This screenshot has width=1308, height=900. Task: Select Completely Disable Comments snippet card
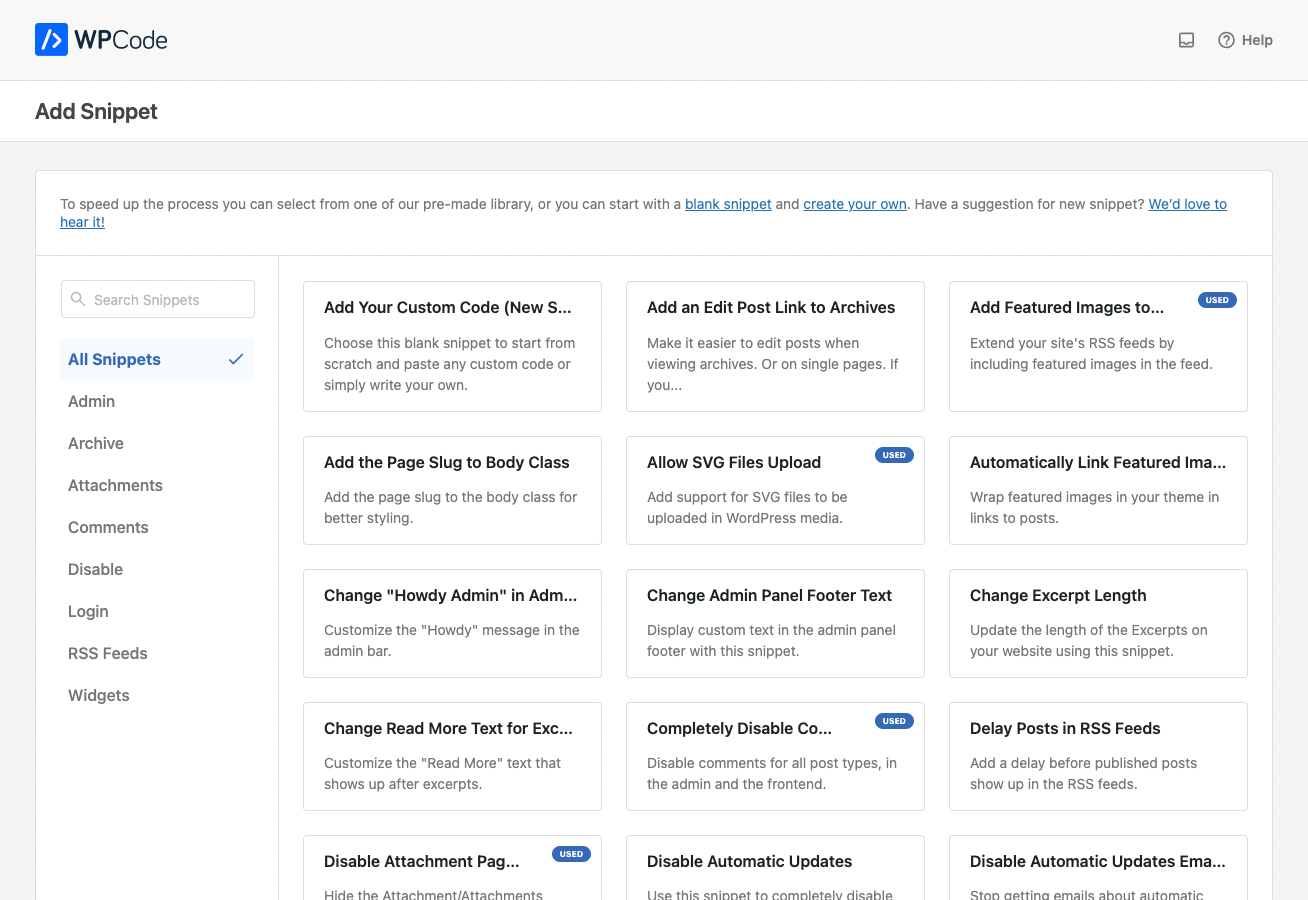pyautogui.click(x=775, y=756)
